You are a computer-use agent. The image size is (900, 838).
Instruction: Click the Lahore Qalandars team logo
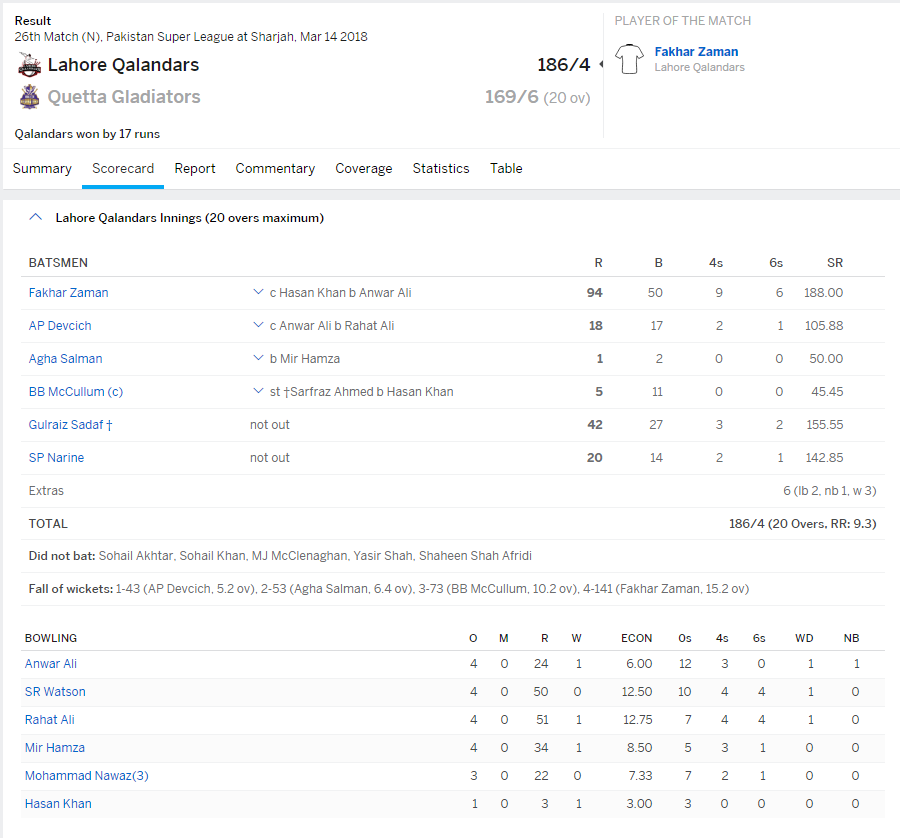click(x=29, y=65)
